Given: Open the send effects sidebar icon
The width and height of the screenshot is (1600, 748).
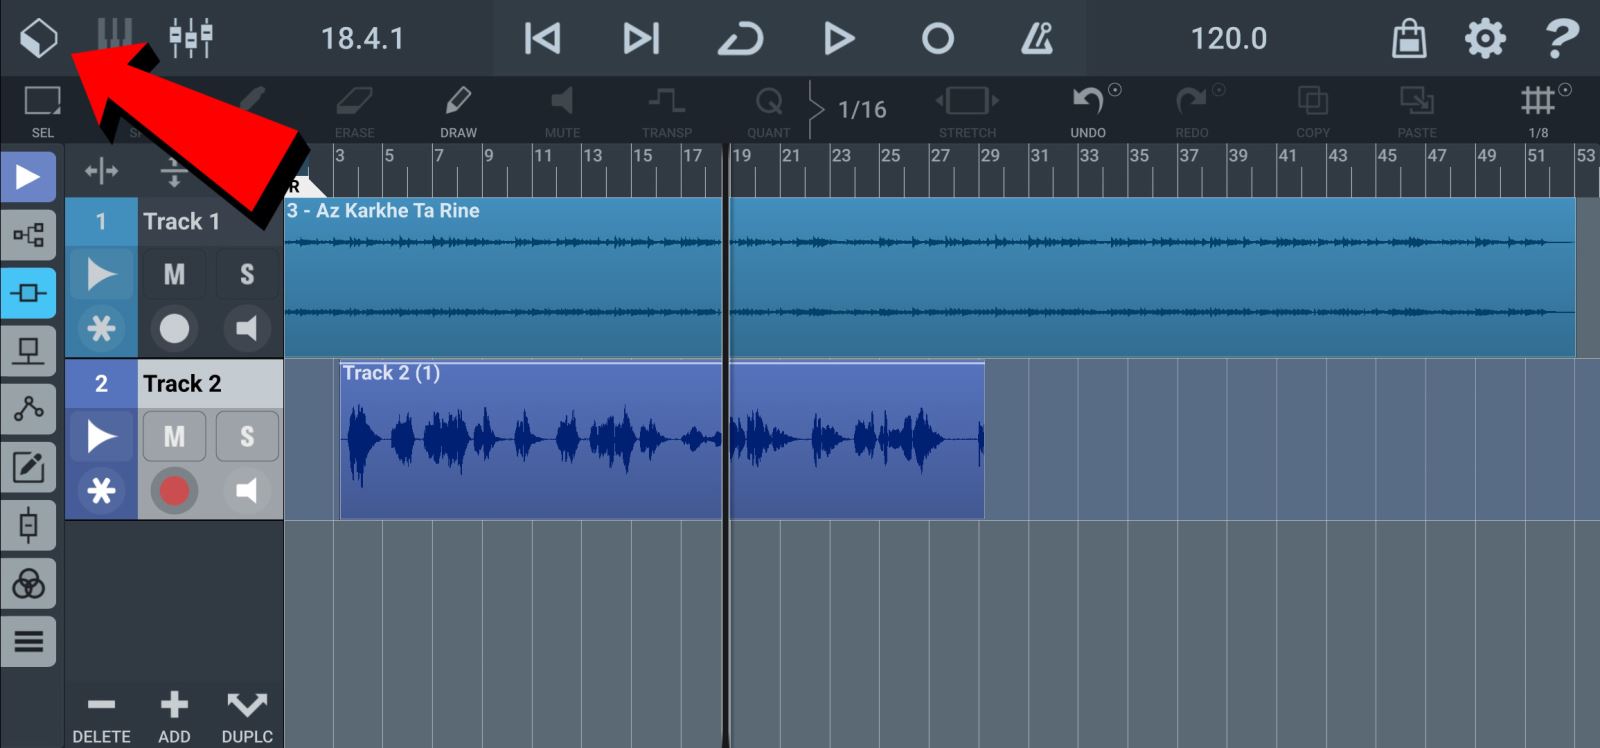Looking at the screenshot, I should 28,351.
